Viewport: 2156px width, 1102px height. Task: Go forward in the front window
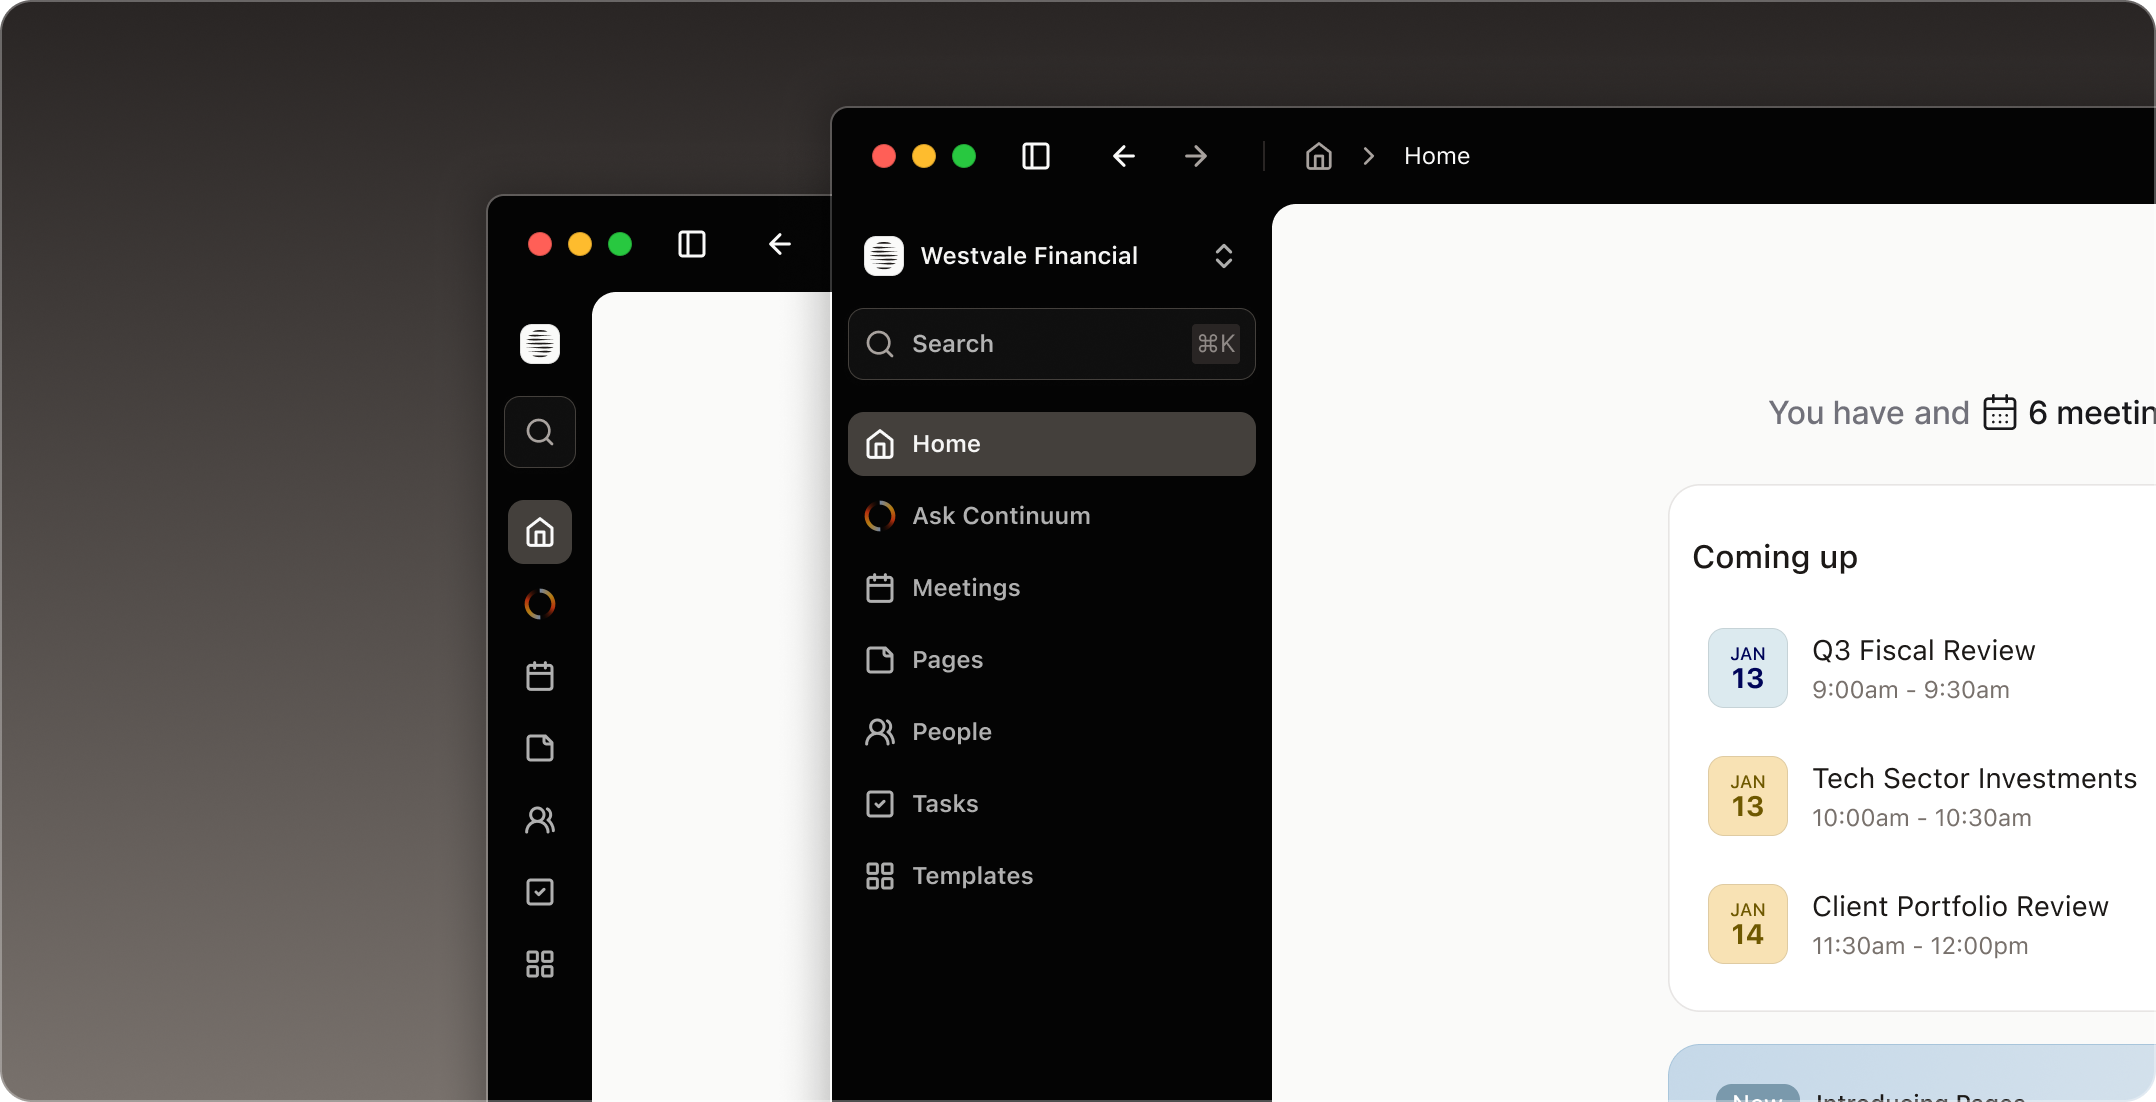coord(1196,156)
